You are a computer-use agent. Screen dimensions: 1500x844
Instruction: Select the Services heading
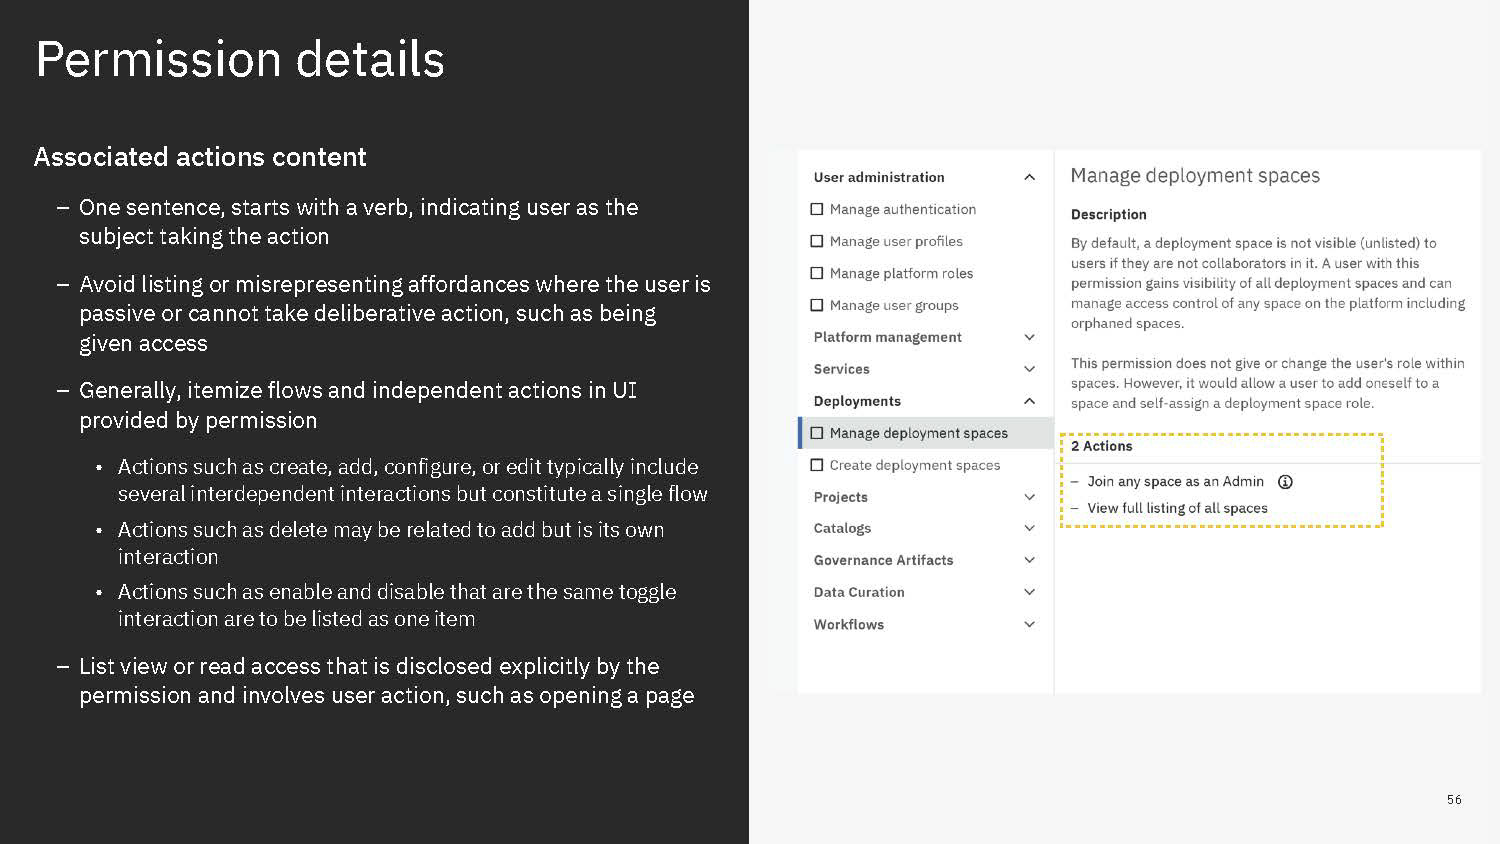(x=842, y=369)
